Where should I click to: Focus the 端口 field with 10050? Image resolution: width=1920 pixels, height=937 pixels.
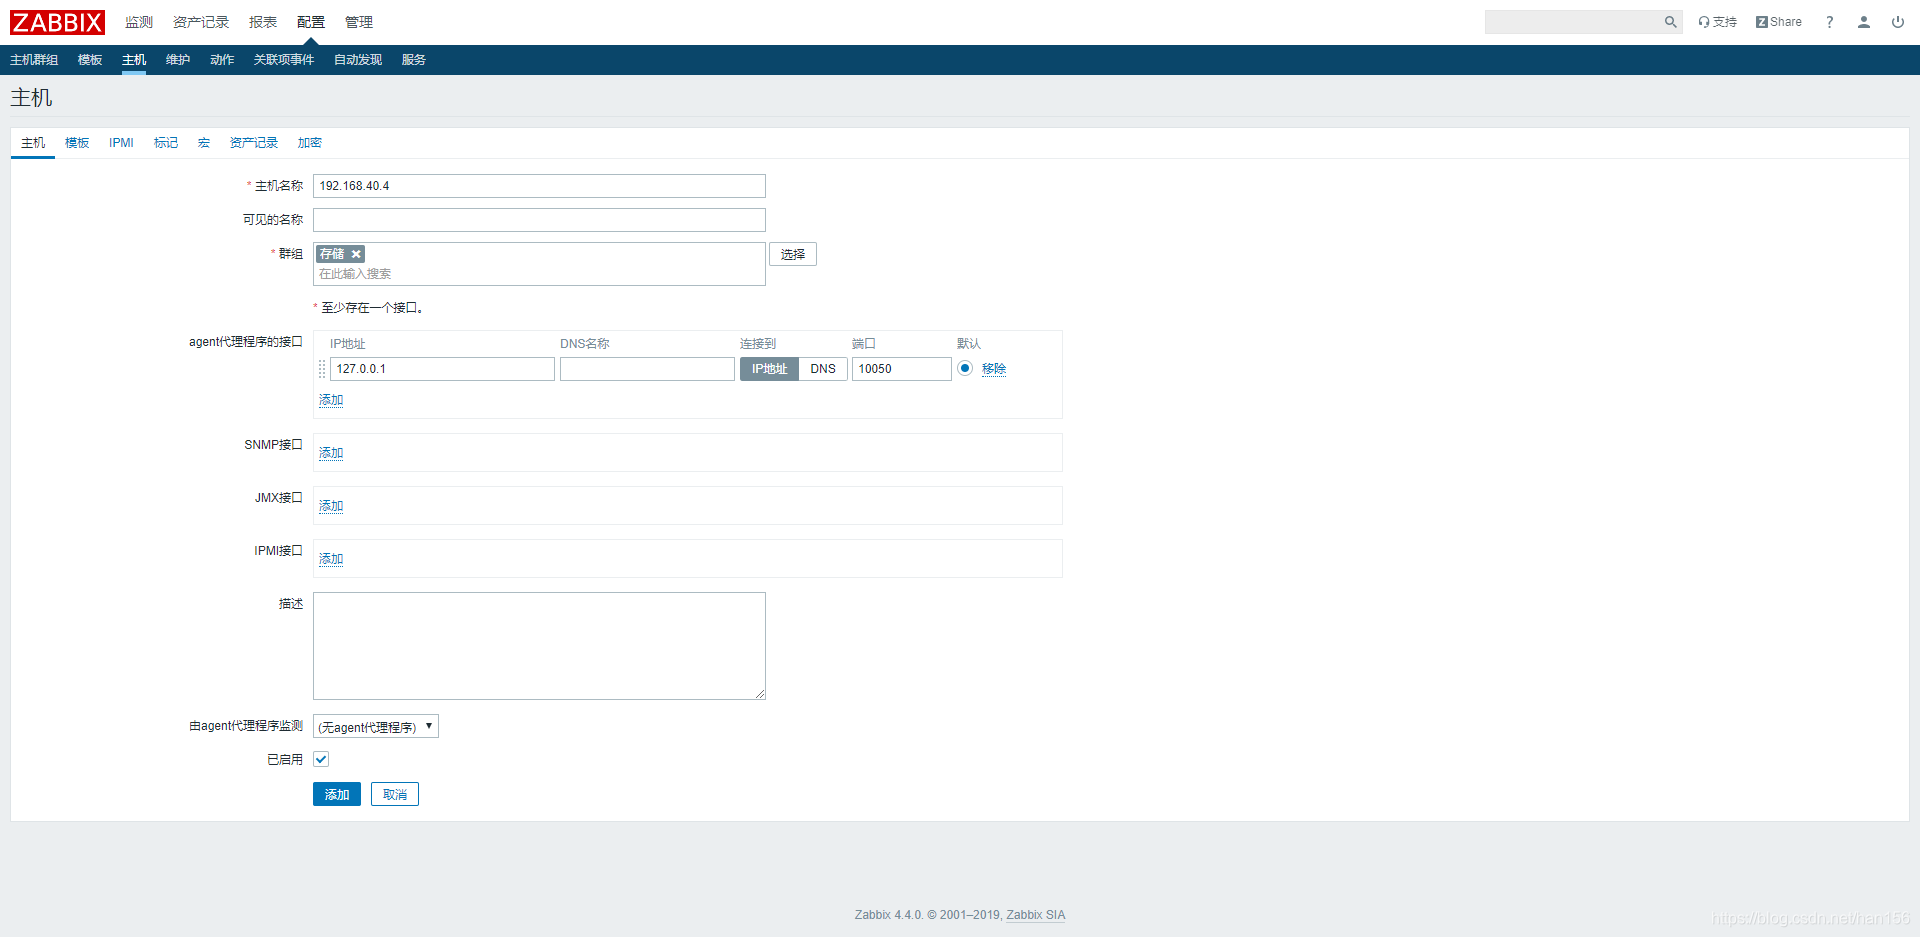point(901,369)
